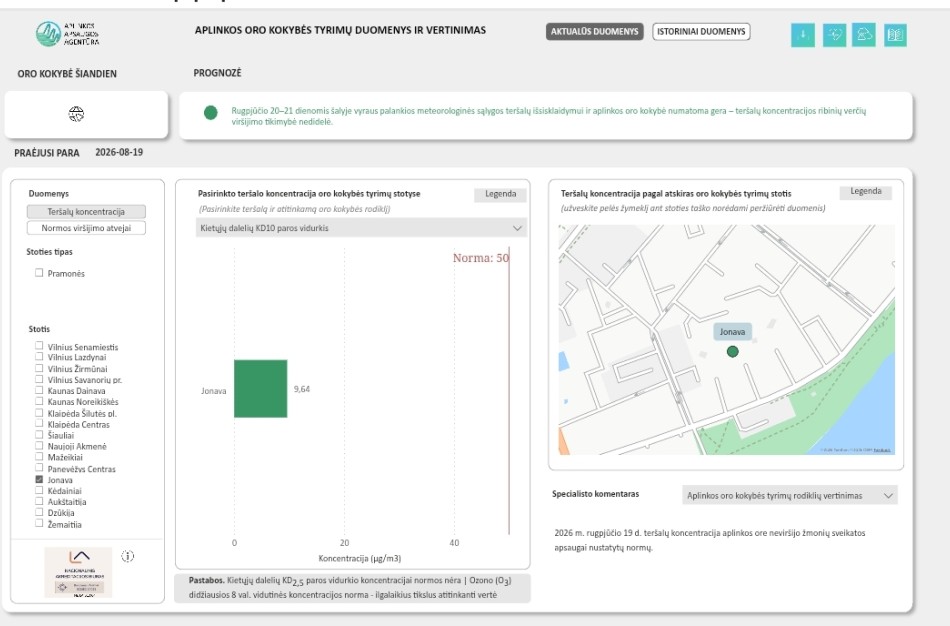Click the date 2026-08-19
Viewport: 950px width, 626px height.
(x=119, y=152)
